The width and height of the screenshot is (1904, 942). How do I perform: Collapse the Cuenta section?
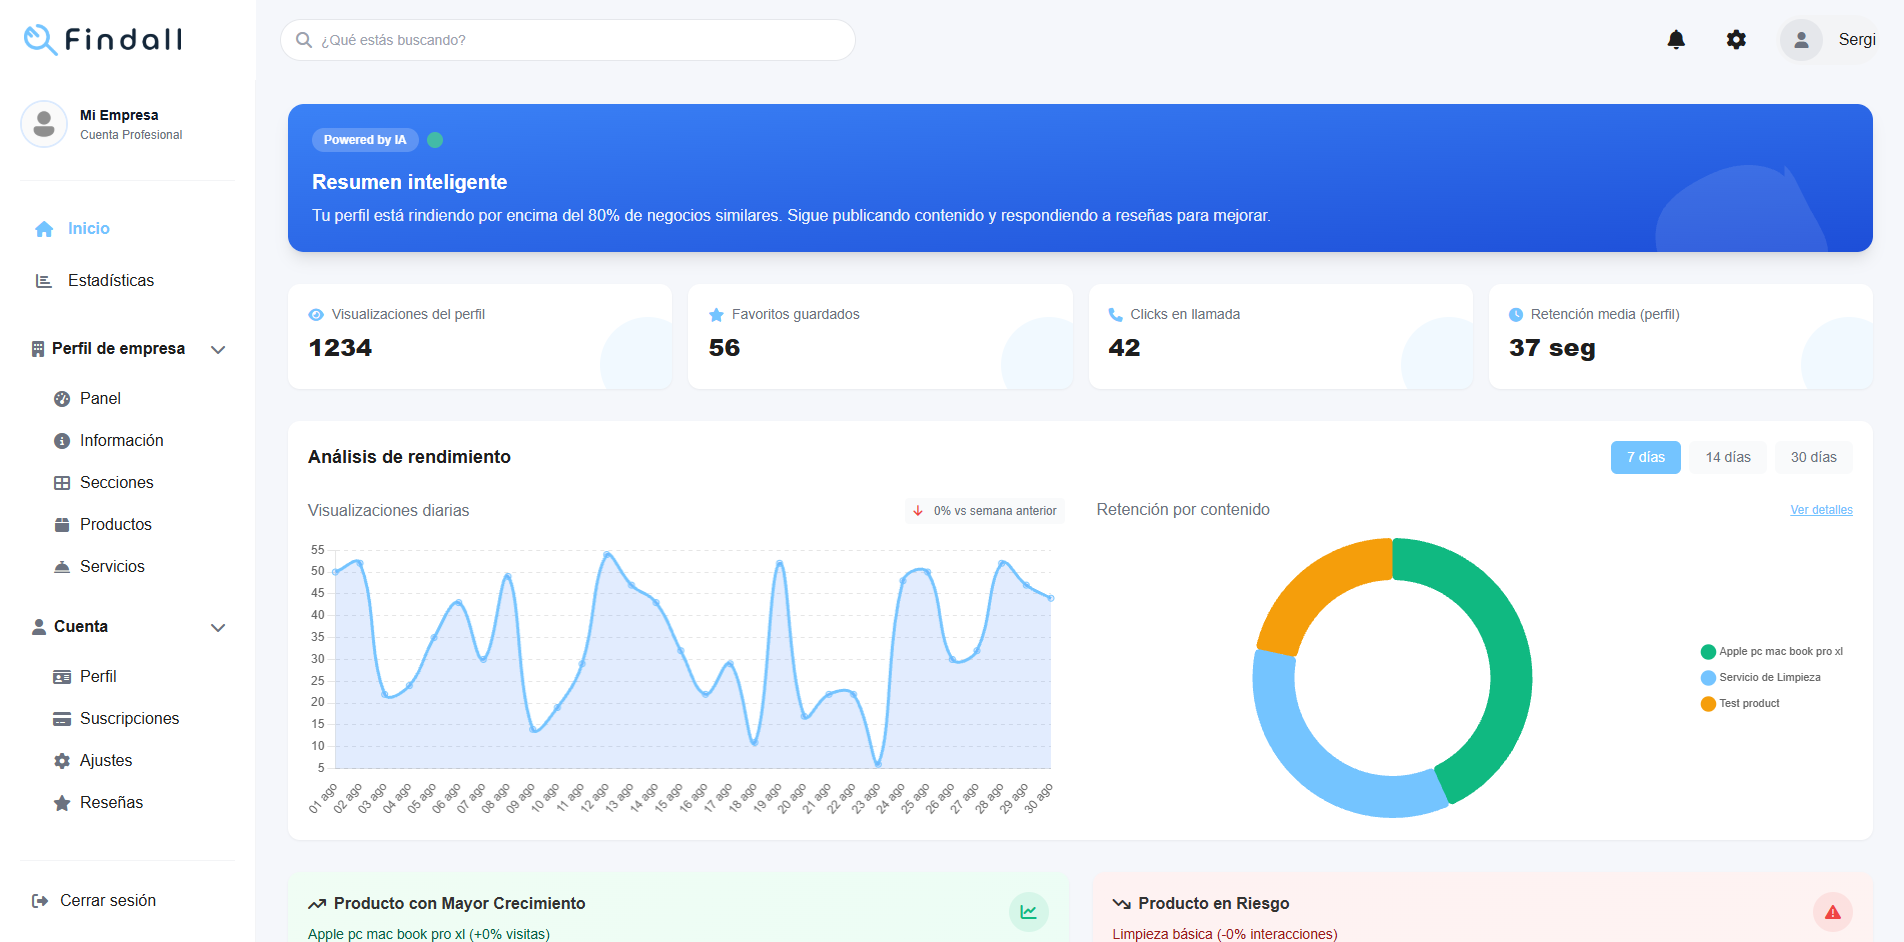[x=218, y=627]
